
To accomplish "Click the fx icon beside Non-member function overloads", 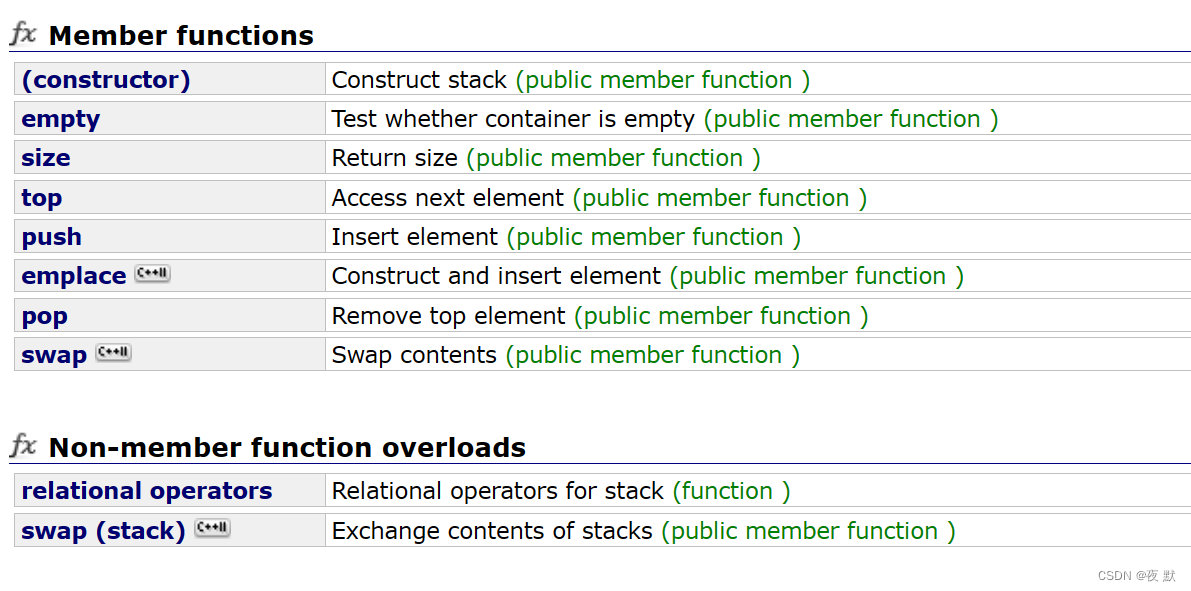I will coord(23,446).
